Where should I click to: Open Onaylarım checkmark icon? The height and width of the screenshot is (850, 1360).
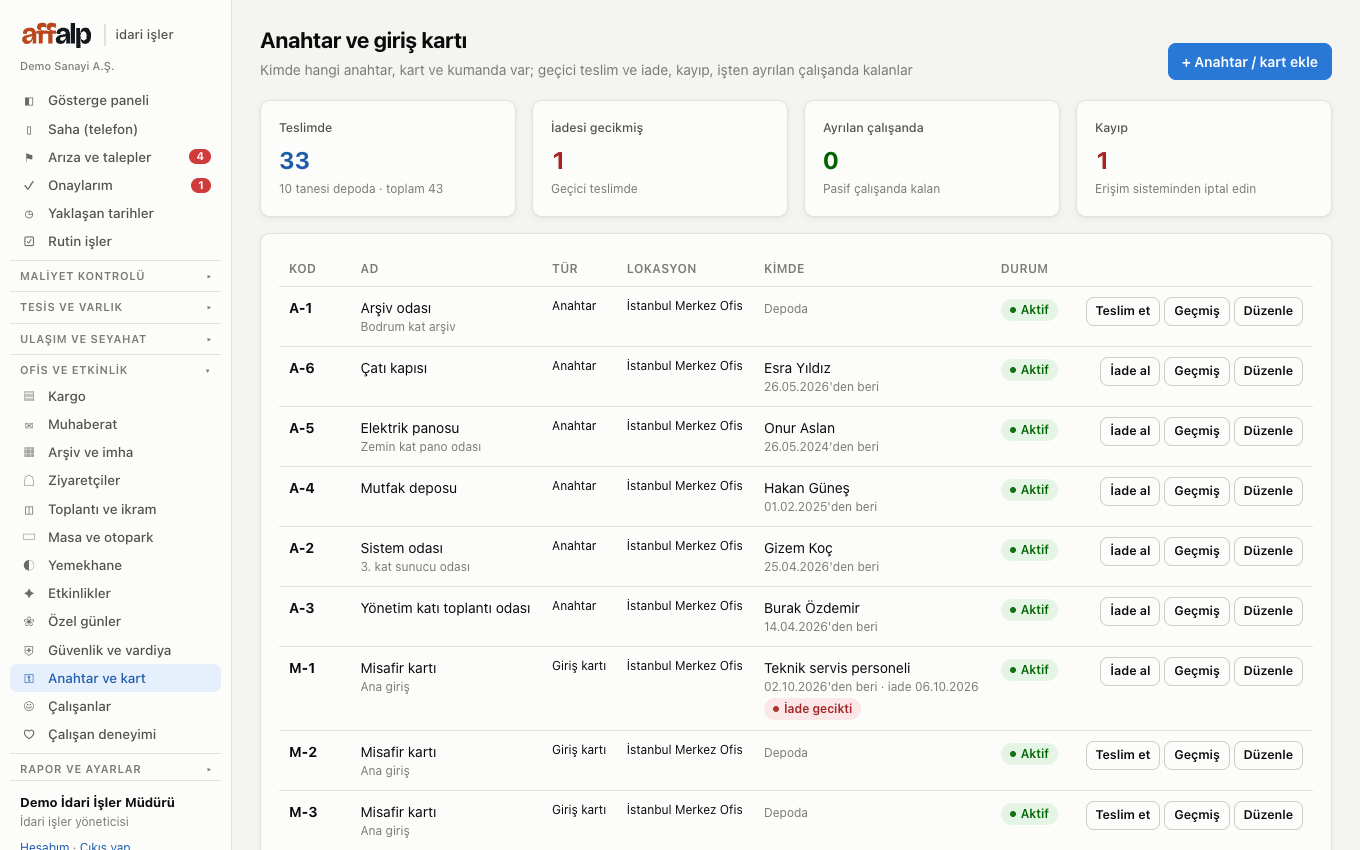click(x=29, y=185)
